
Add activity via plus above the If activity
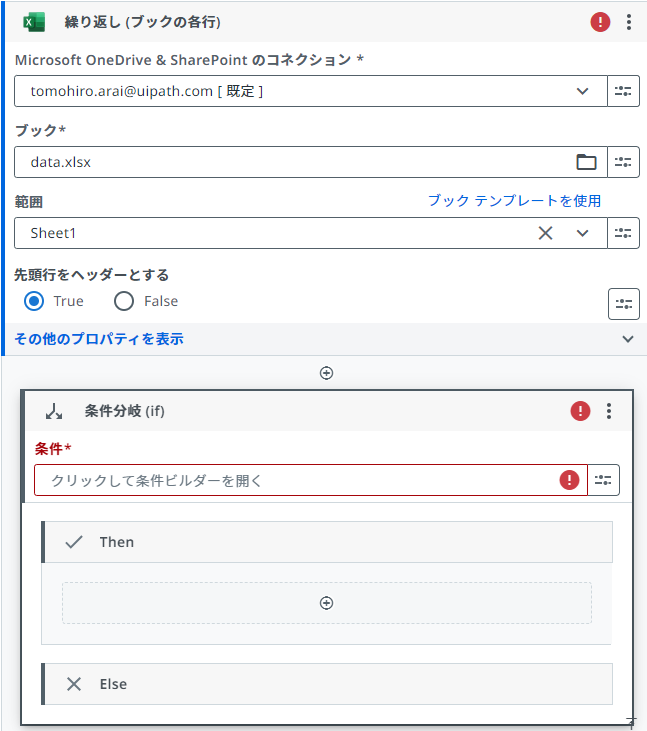click(x=326, y=373)
